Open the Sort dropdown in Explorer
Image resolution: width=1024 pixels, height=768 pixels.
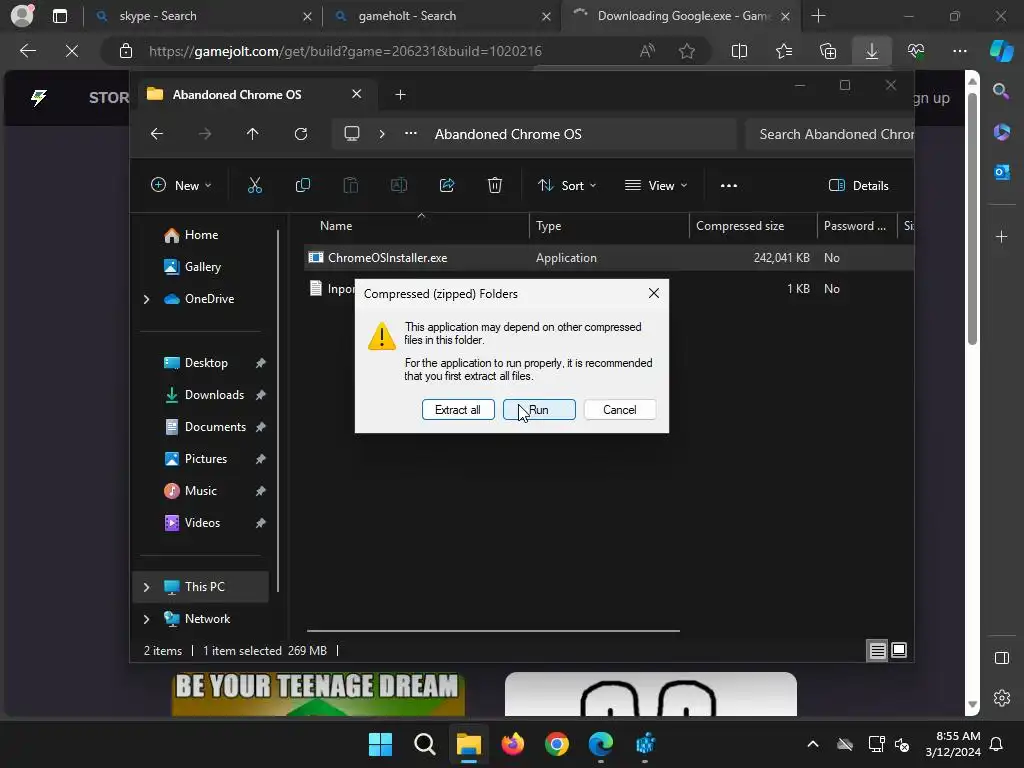pyautogui.click(x=567, y=185)
